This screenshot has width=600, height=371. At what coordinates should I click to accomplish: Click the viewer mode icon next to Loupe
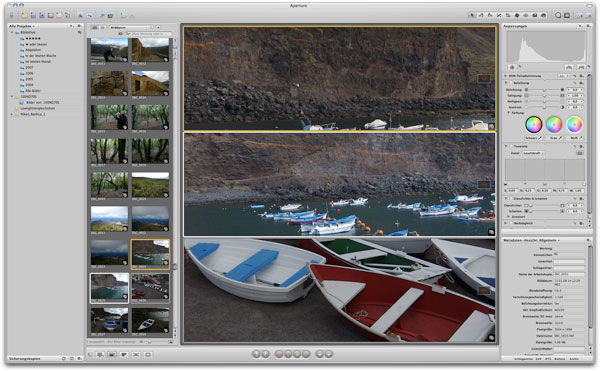567,15
